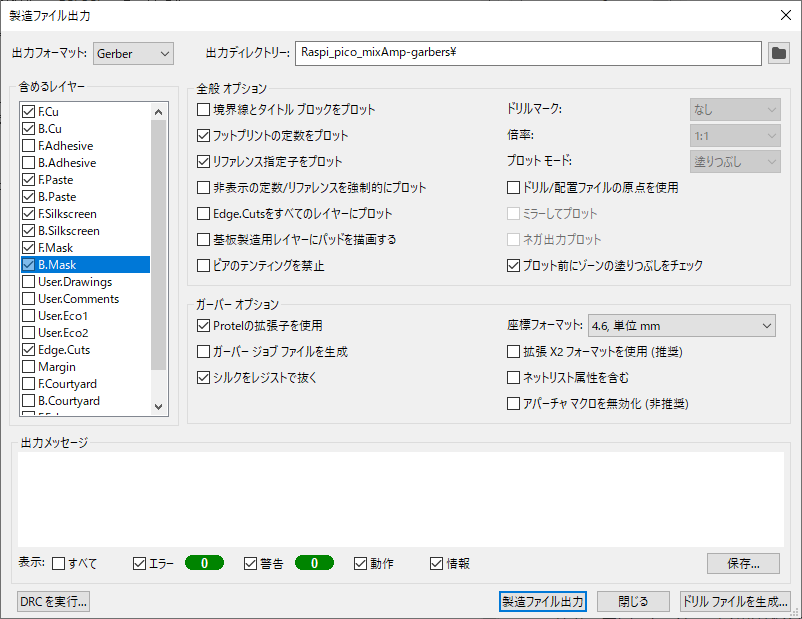Uncheck the B.Paste layer
Image resolution: width=802 pixels, height=619 pixels.
29,196
